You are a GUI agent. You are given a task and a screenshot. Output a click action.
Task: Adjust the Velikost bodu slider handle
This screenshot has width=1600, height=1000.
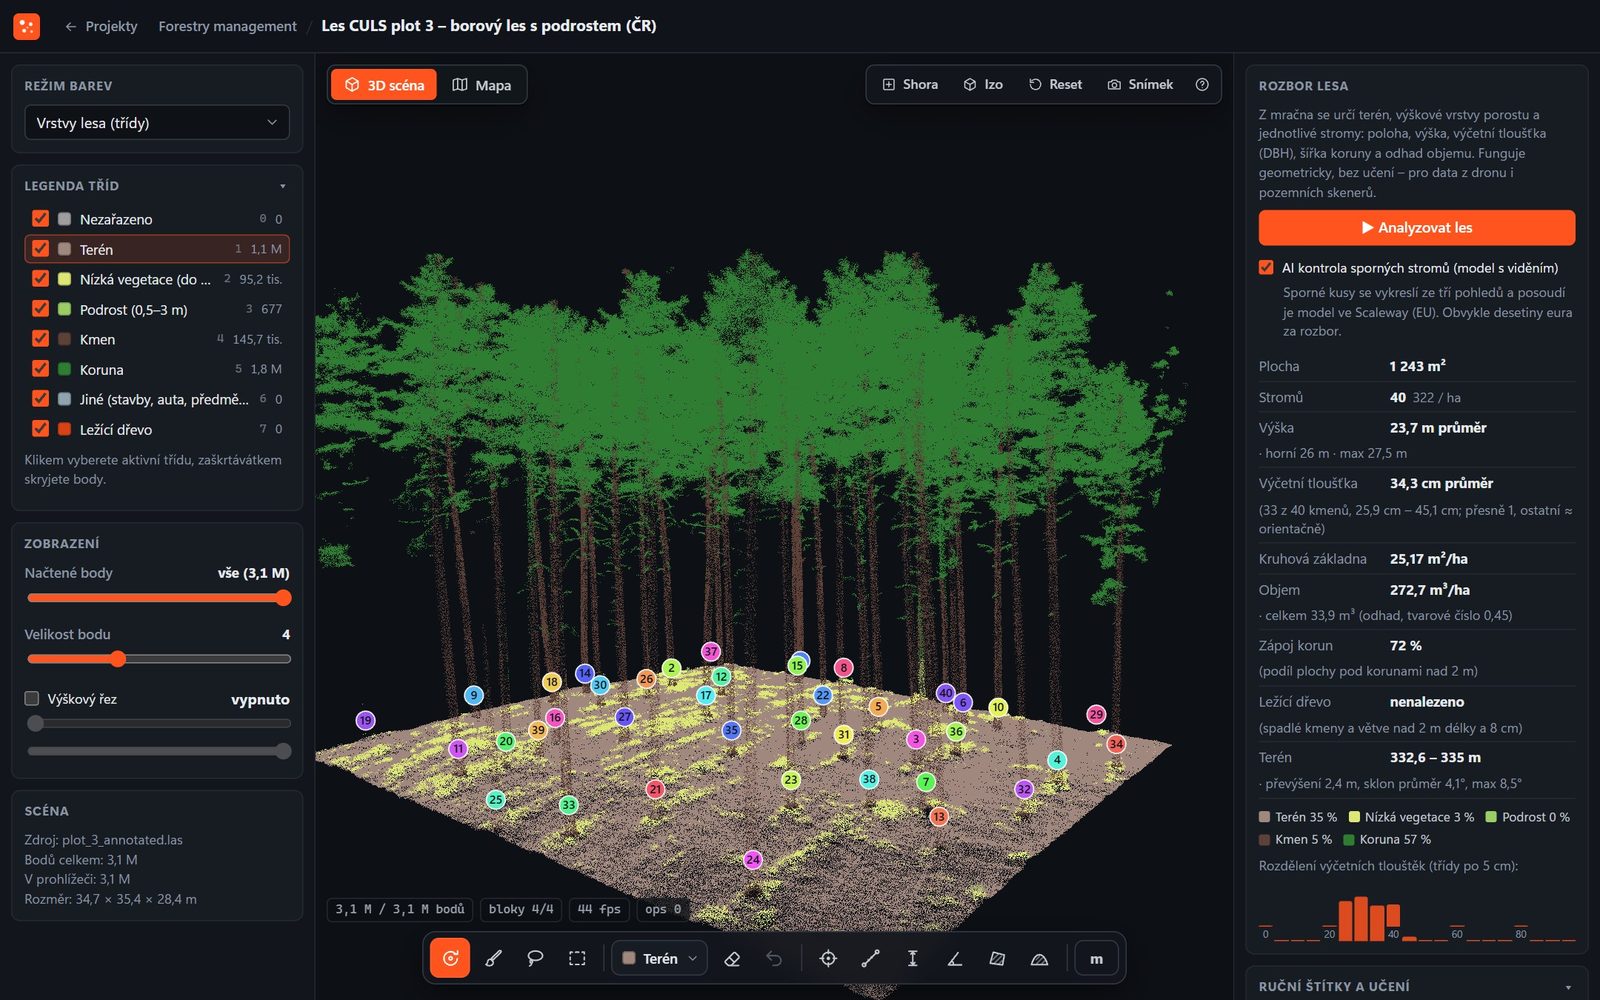(118, 659)
